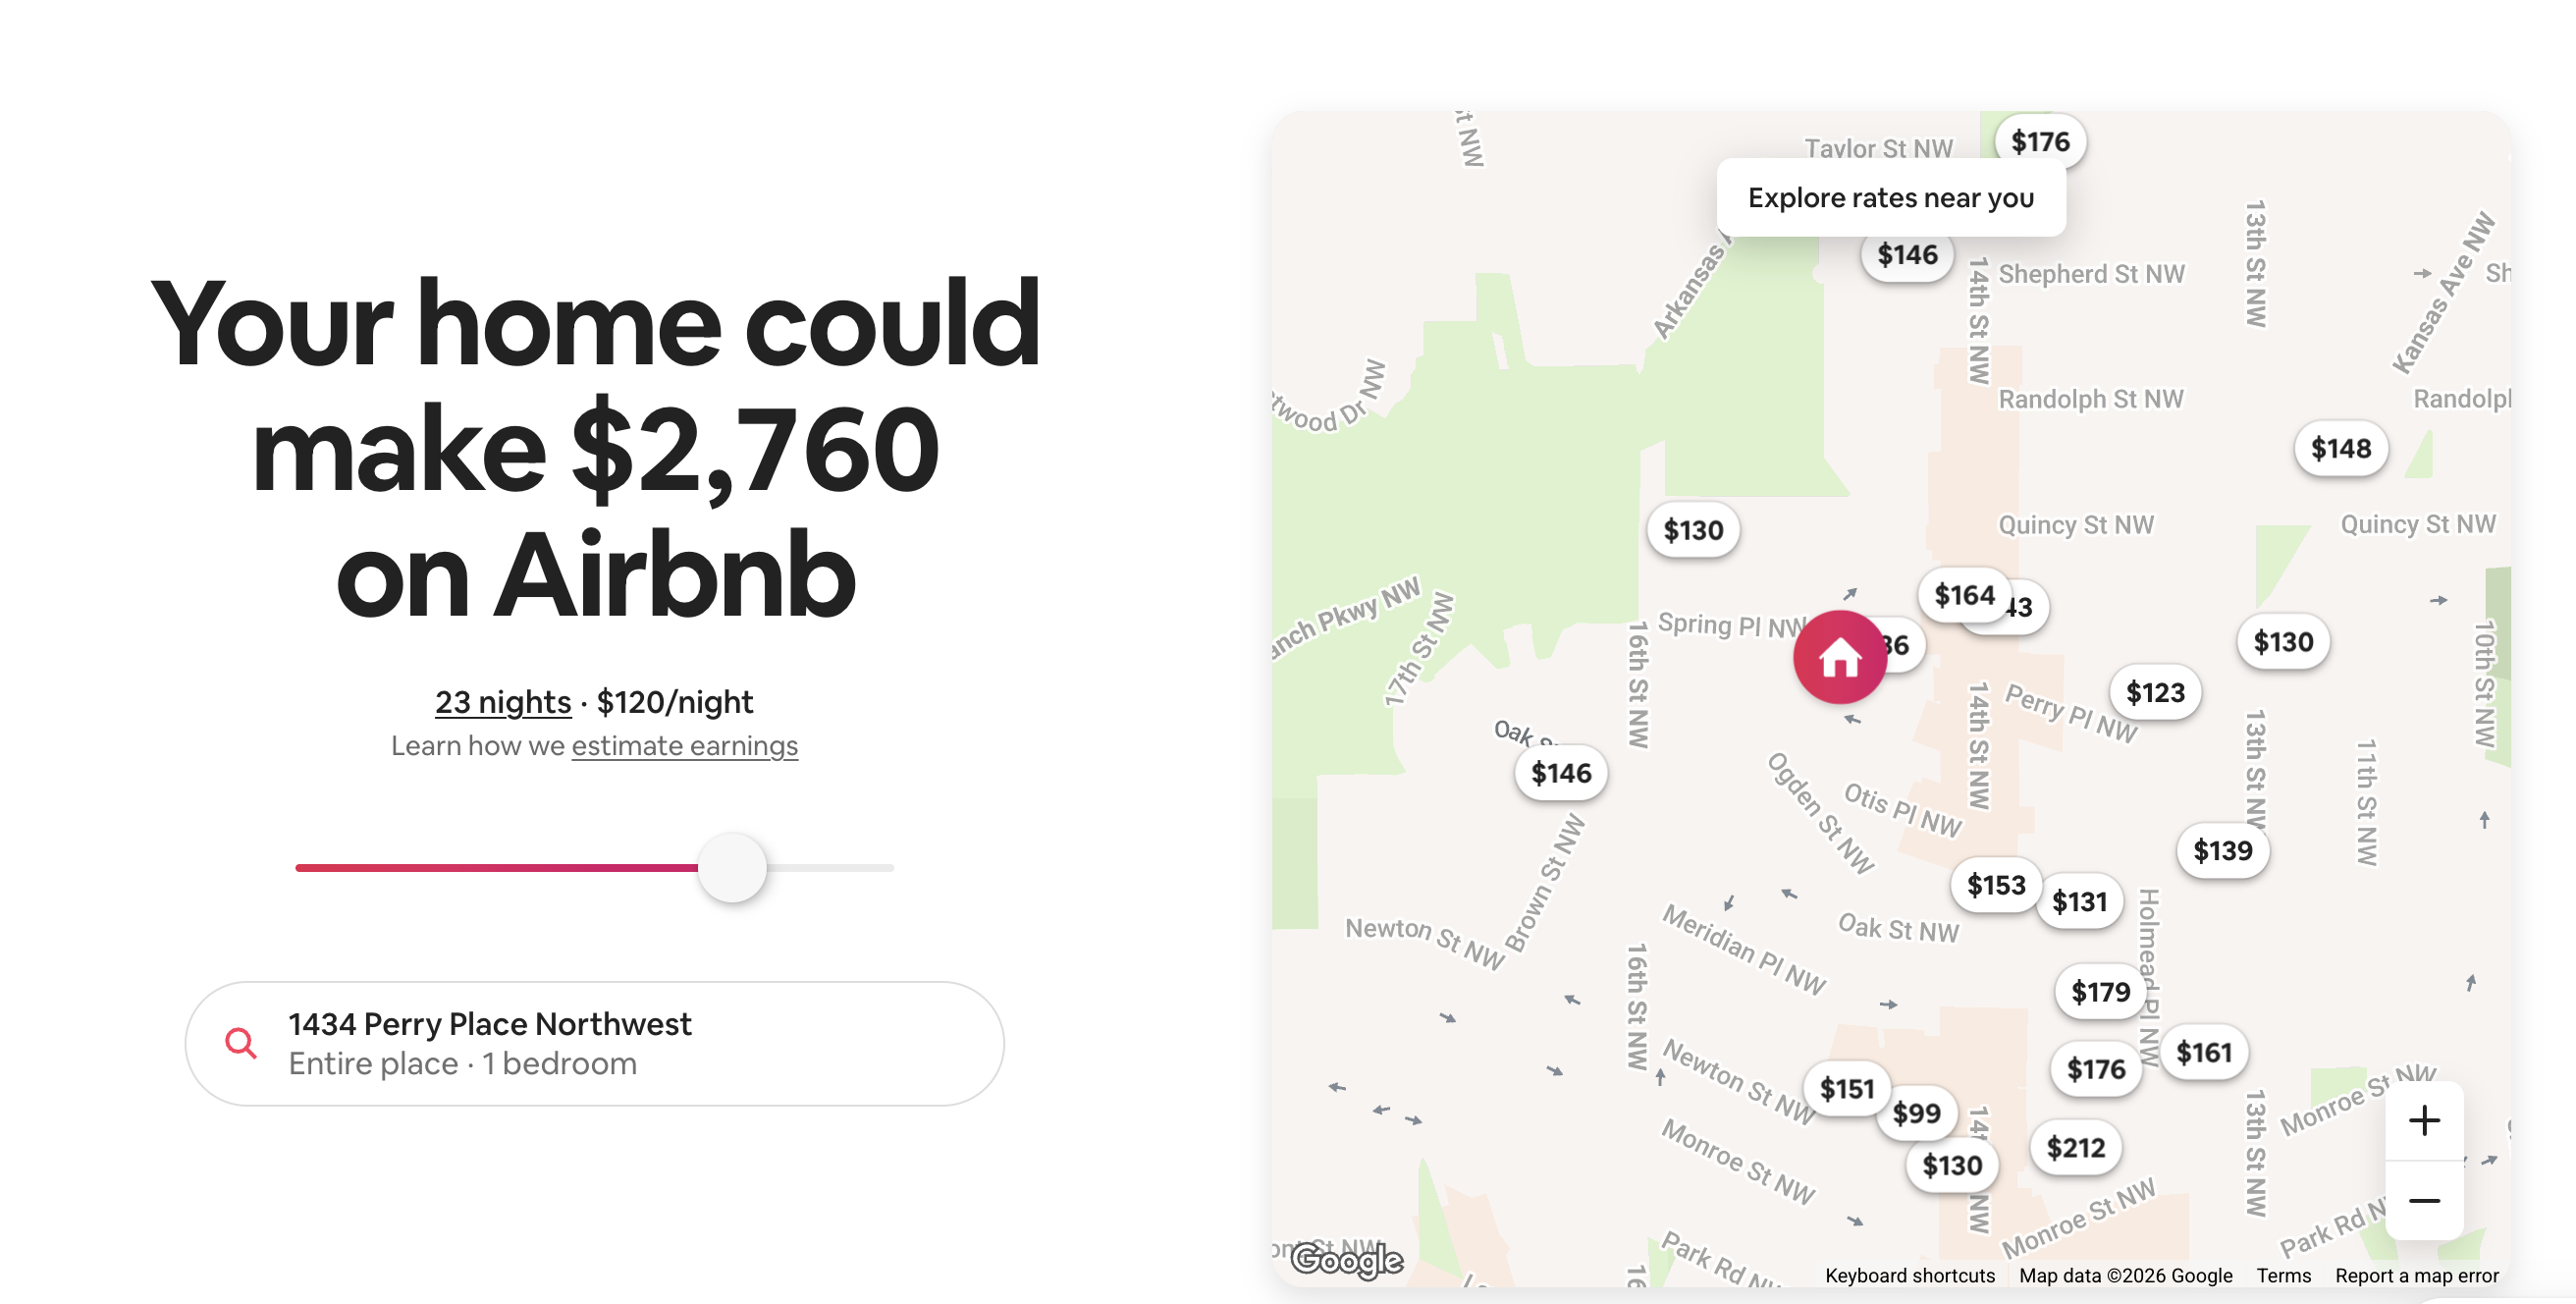This screenshot has height=1304, width=2576.
Task: Click Report a map error
Action: tap(2417, 1275)
